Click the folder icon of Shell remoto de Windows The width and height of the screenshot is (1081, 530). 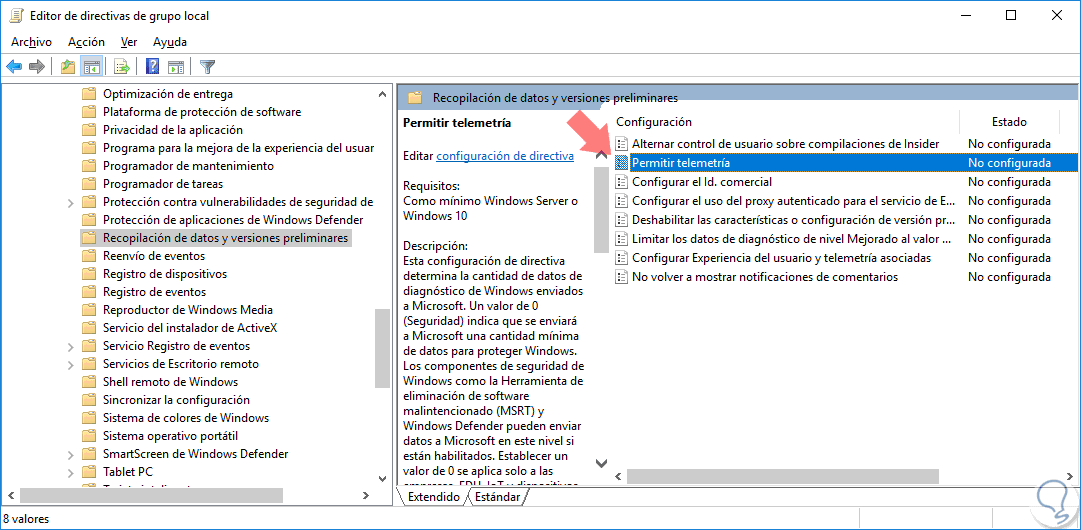point(88,382)
